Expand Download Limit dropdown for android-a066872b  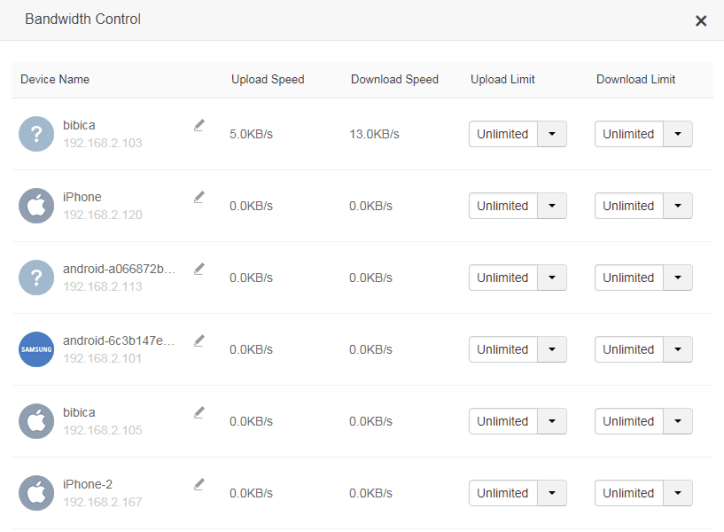pyautogui.click(x=678, y=278)
